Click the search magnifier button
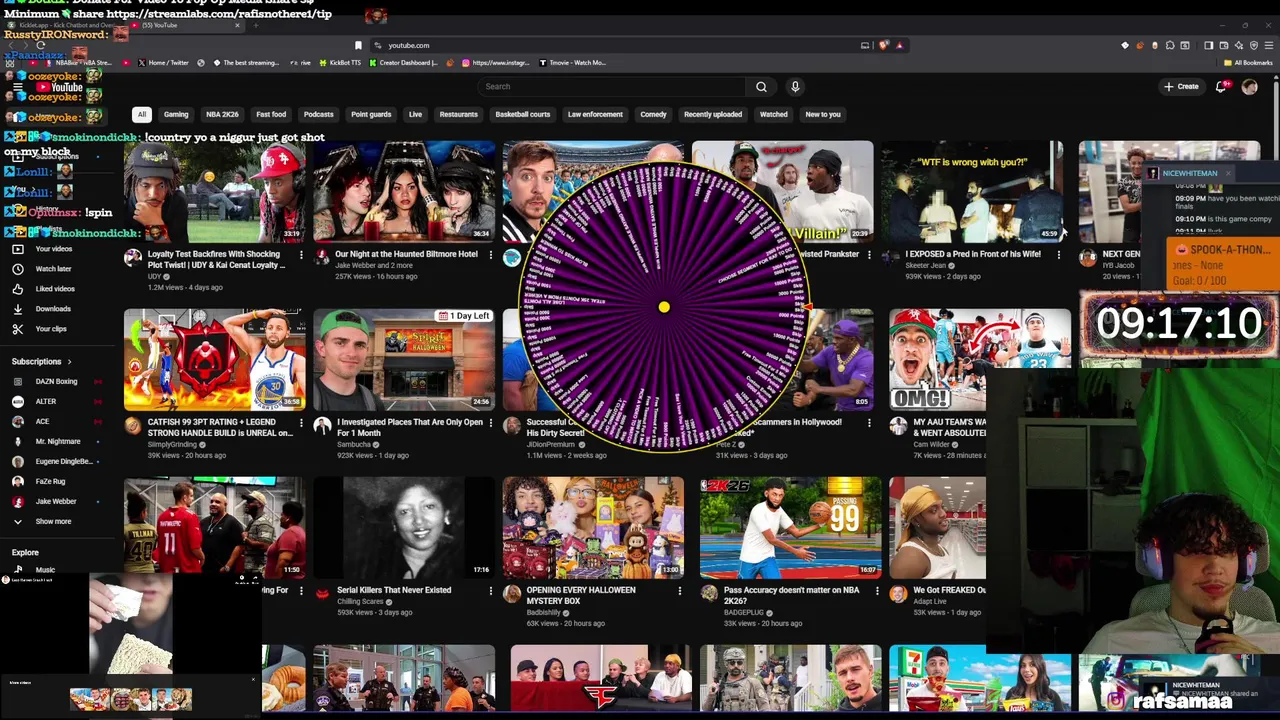Image resolution: width=1280 pixels, height=720 pixels. pyautogui.click(x=761, y=87)
